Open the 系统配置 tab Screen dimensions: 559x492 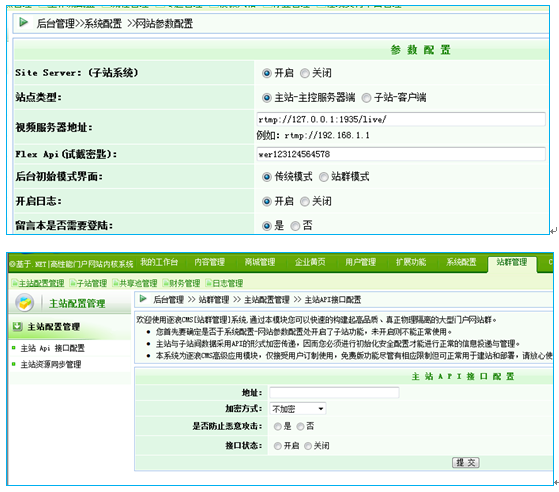[461, 262]
